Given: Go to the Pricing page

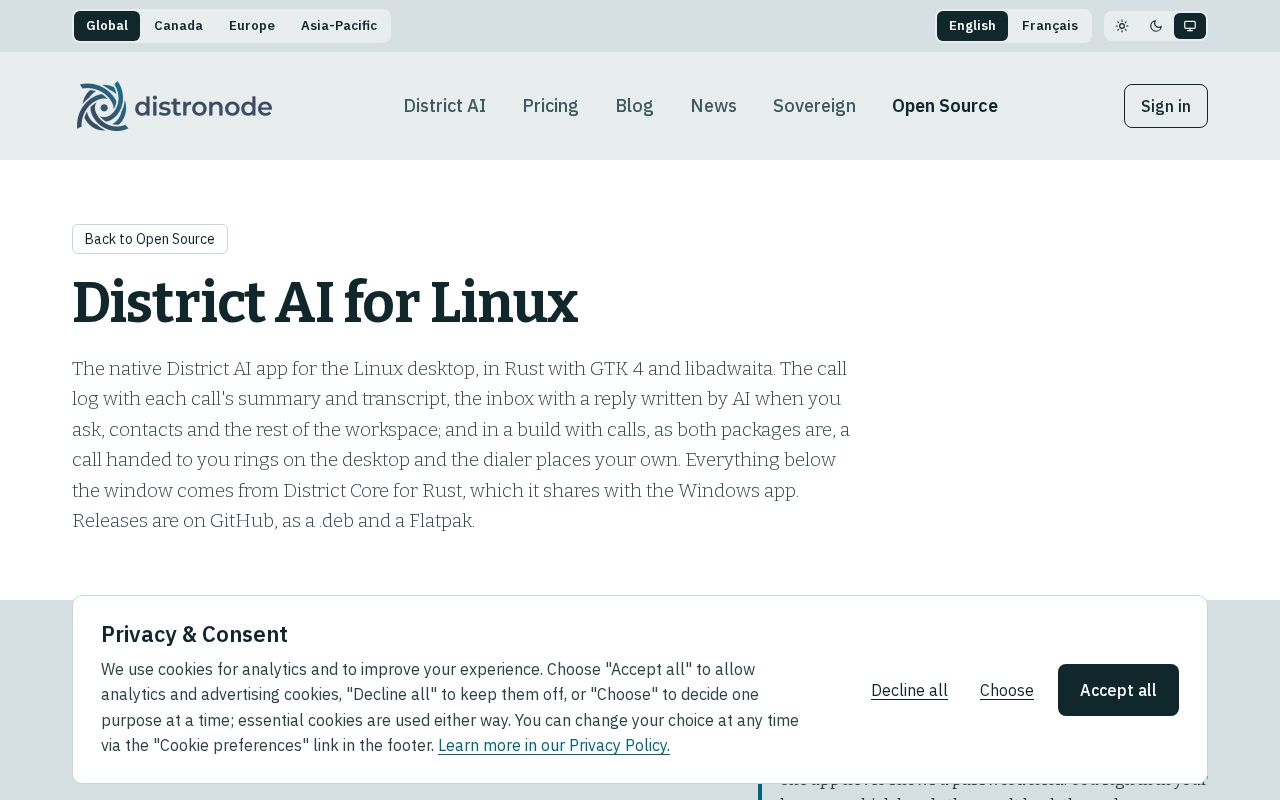Looking at the screenshot, I should pyautogui.click(x=550, y=106).
